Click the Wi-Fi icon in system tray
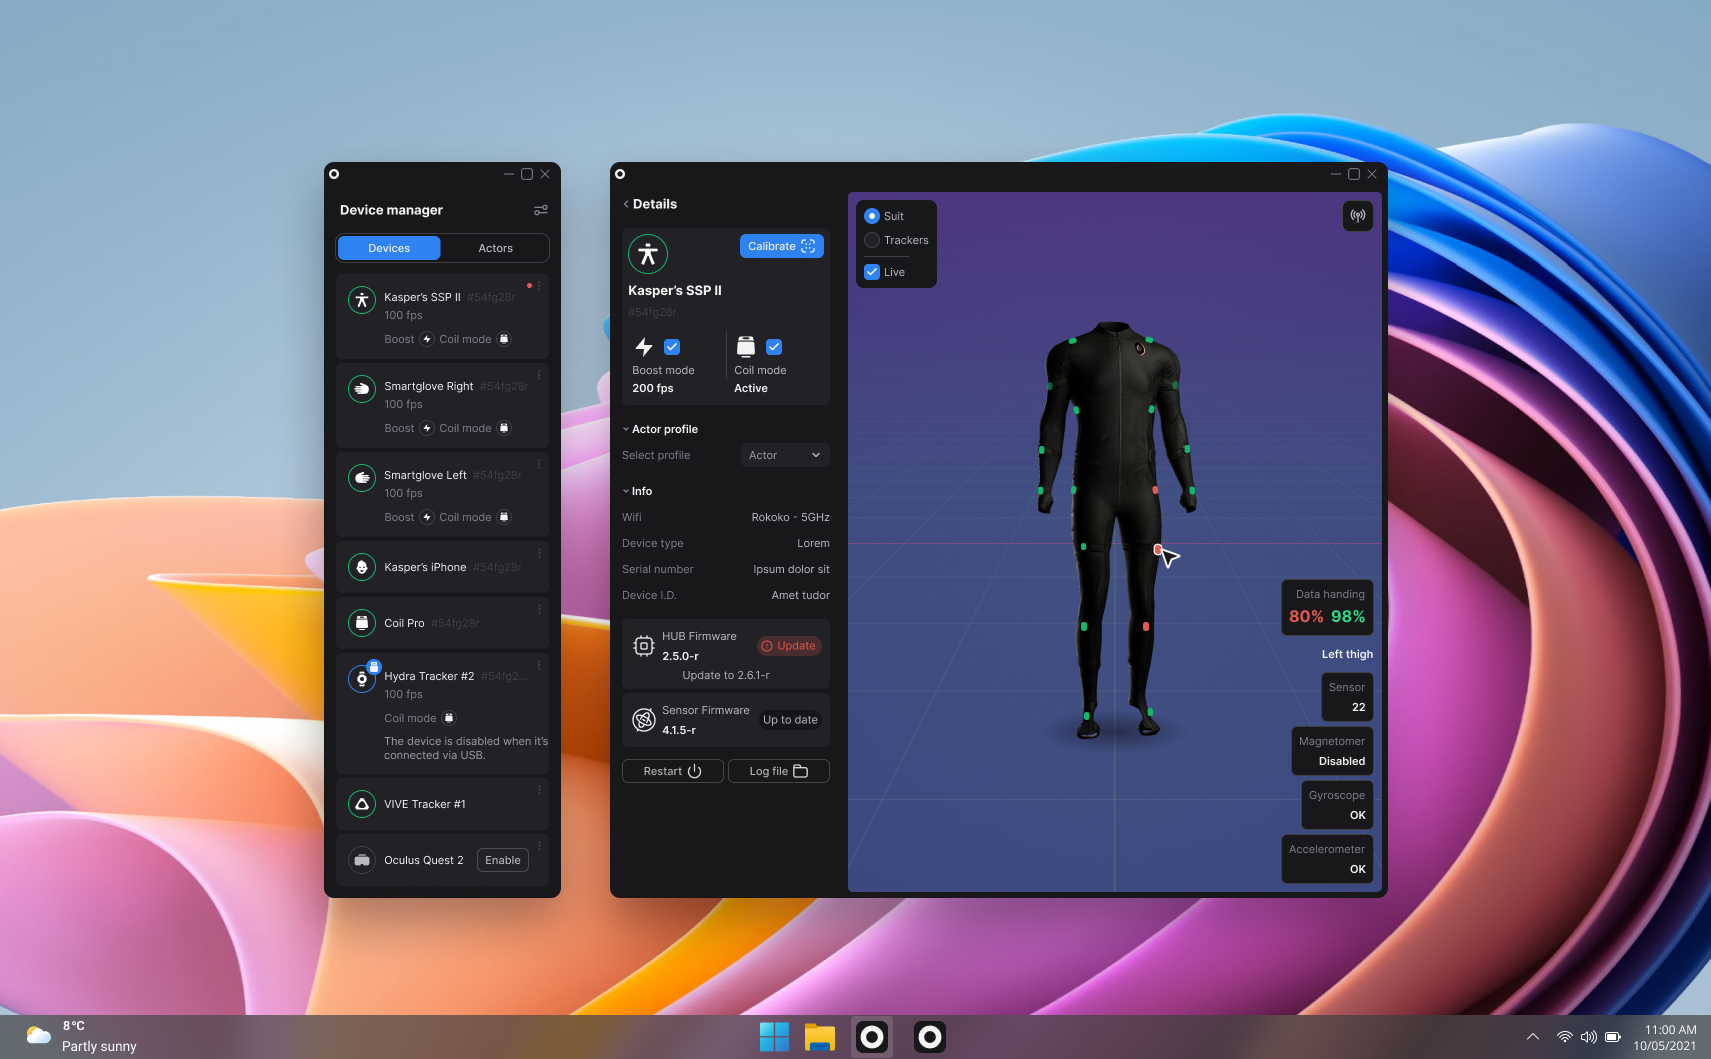The width and height of the screenshot is (1711, 1059). (1564, 1037)
